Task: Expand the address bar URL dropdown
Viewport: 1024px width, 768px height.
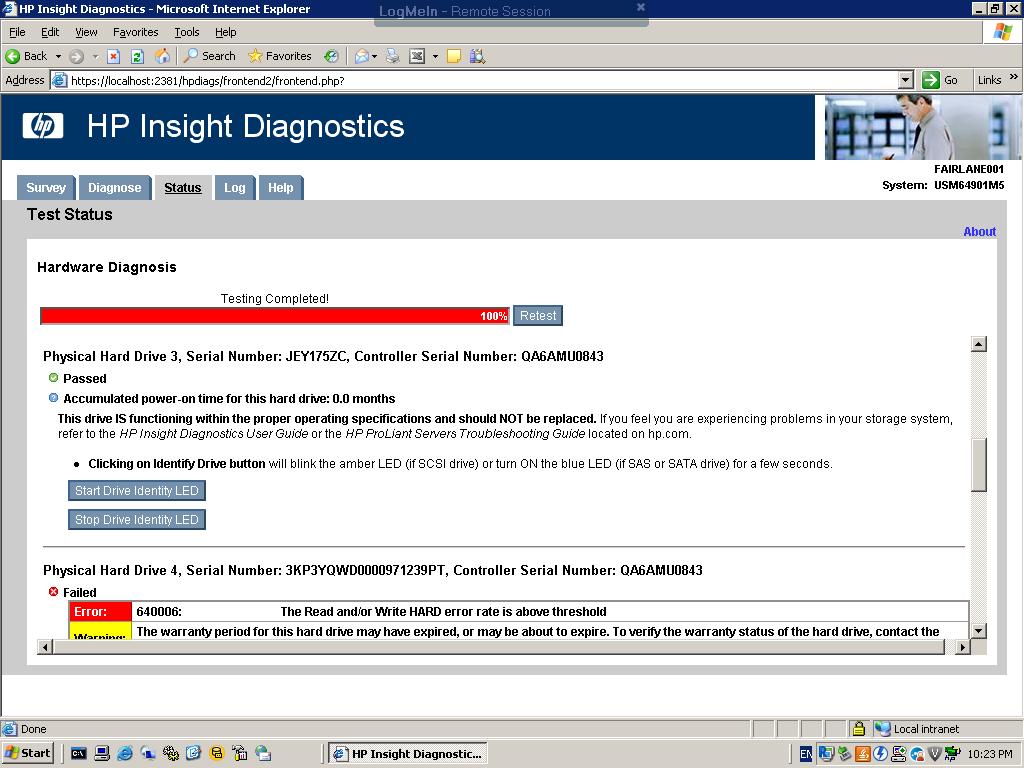Action: [906, 80]
